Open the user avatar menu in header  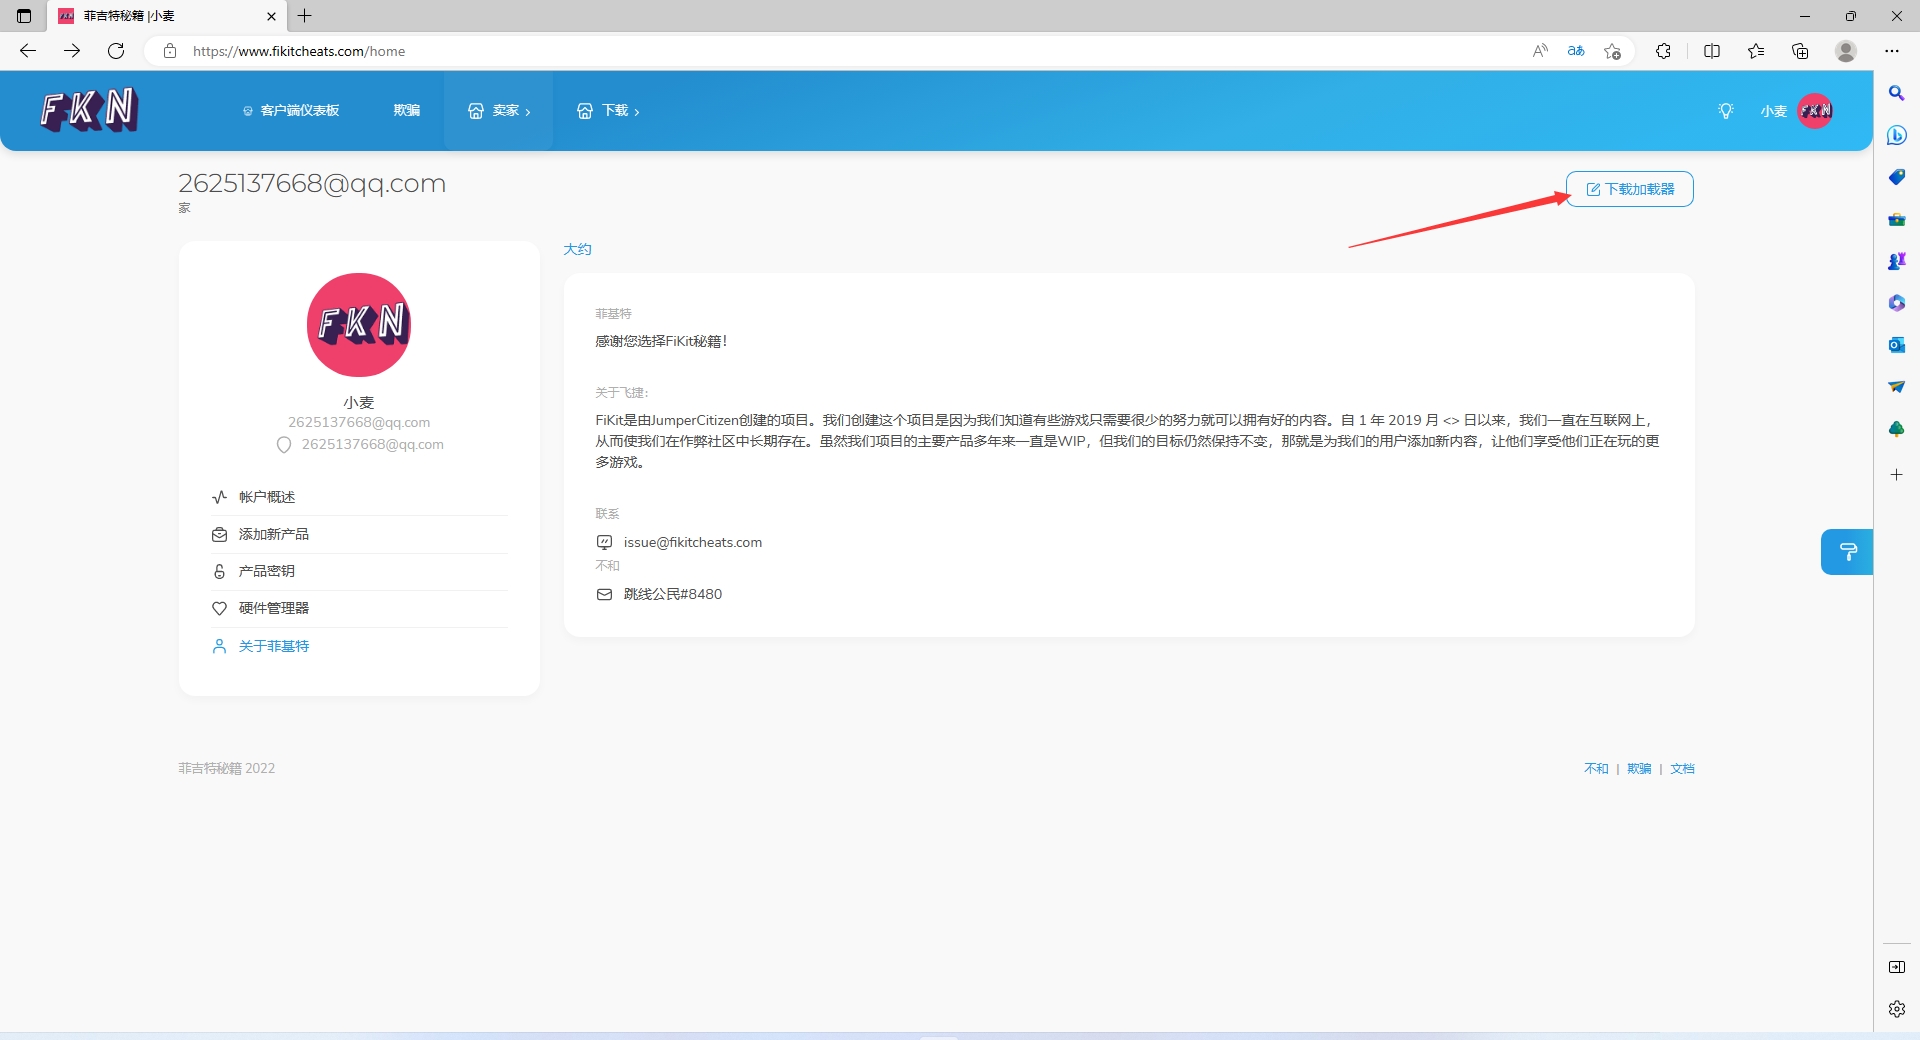1814,111
